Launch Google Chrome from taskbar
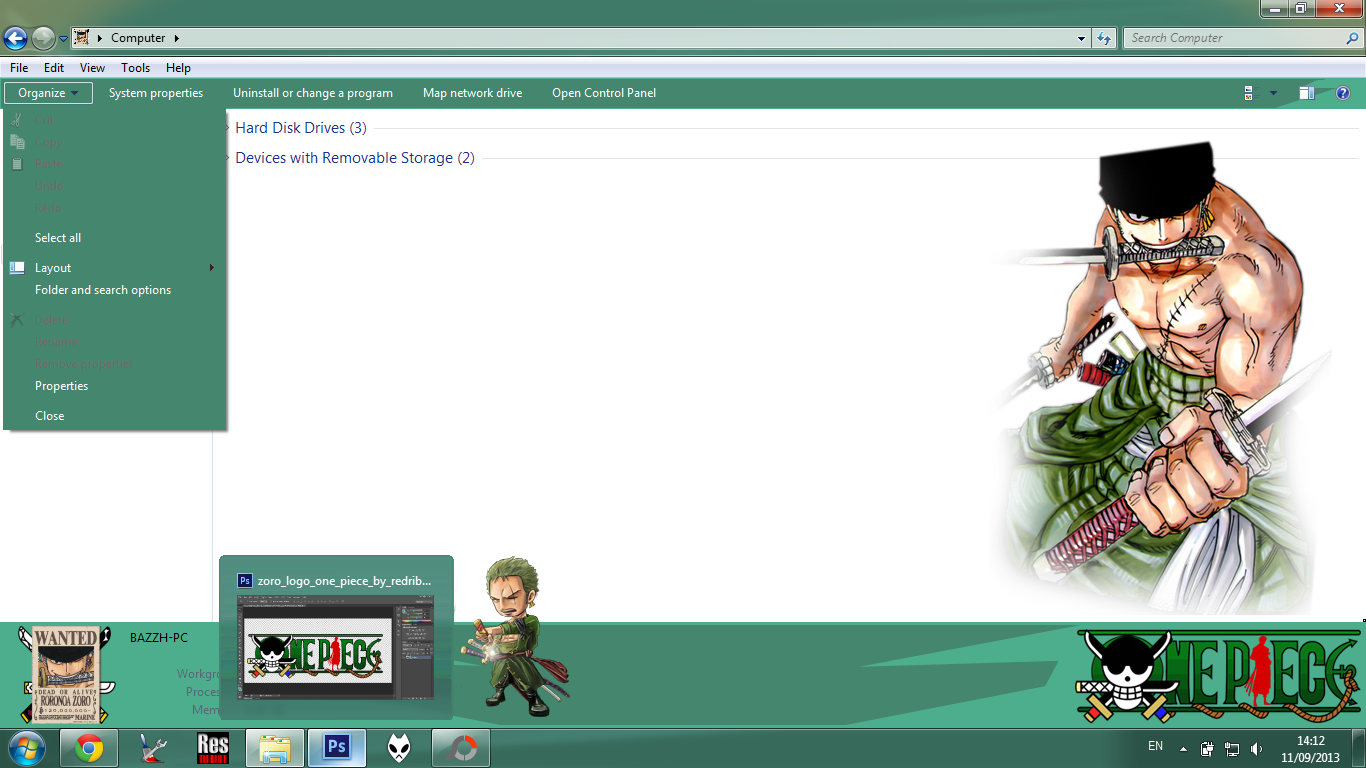The image size is (1366, 768). pyautogui.click(x=89, y=748)
